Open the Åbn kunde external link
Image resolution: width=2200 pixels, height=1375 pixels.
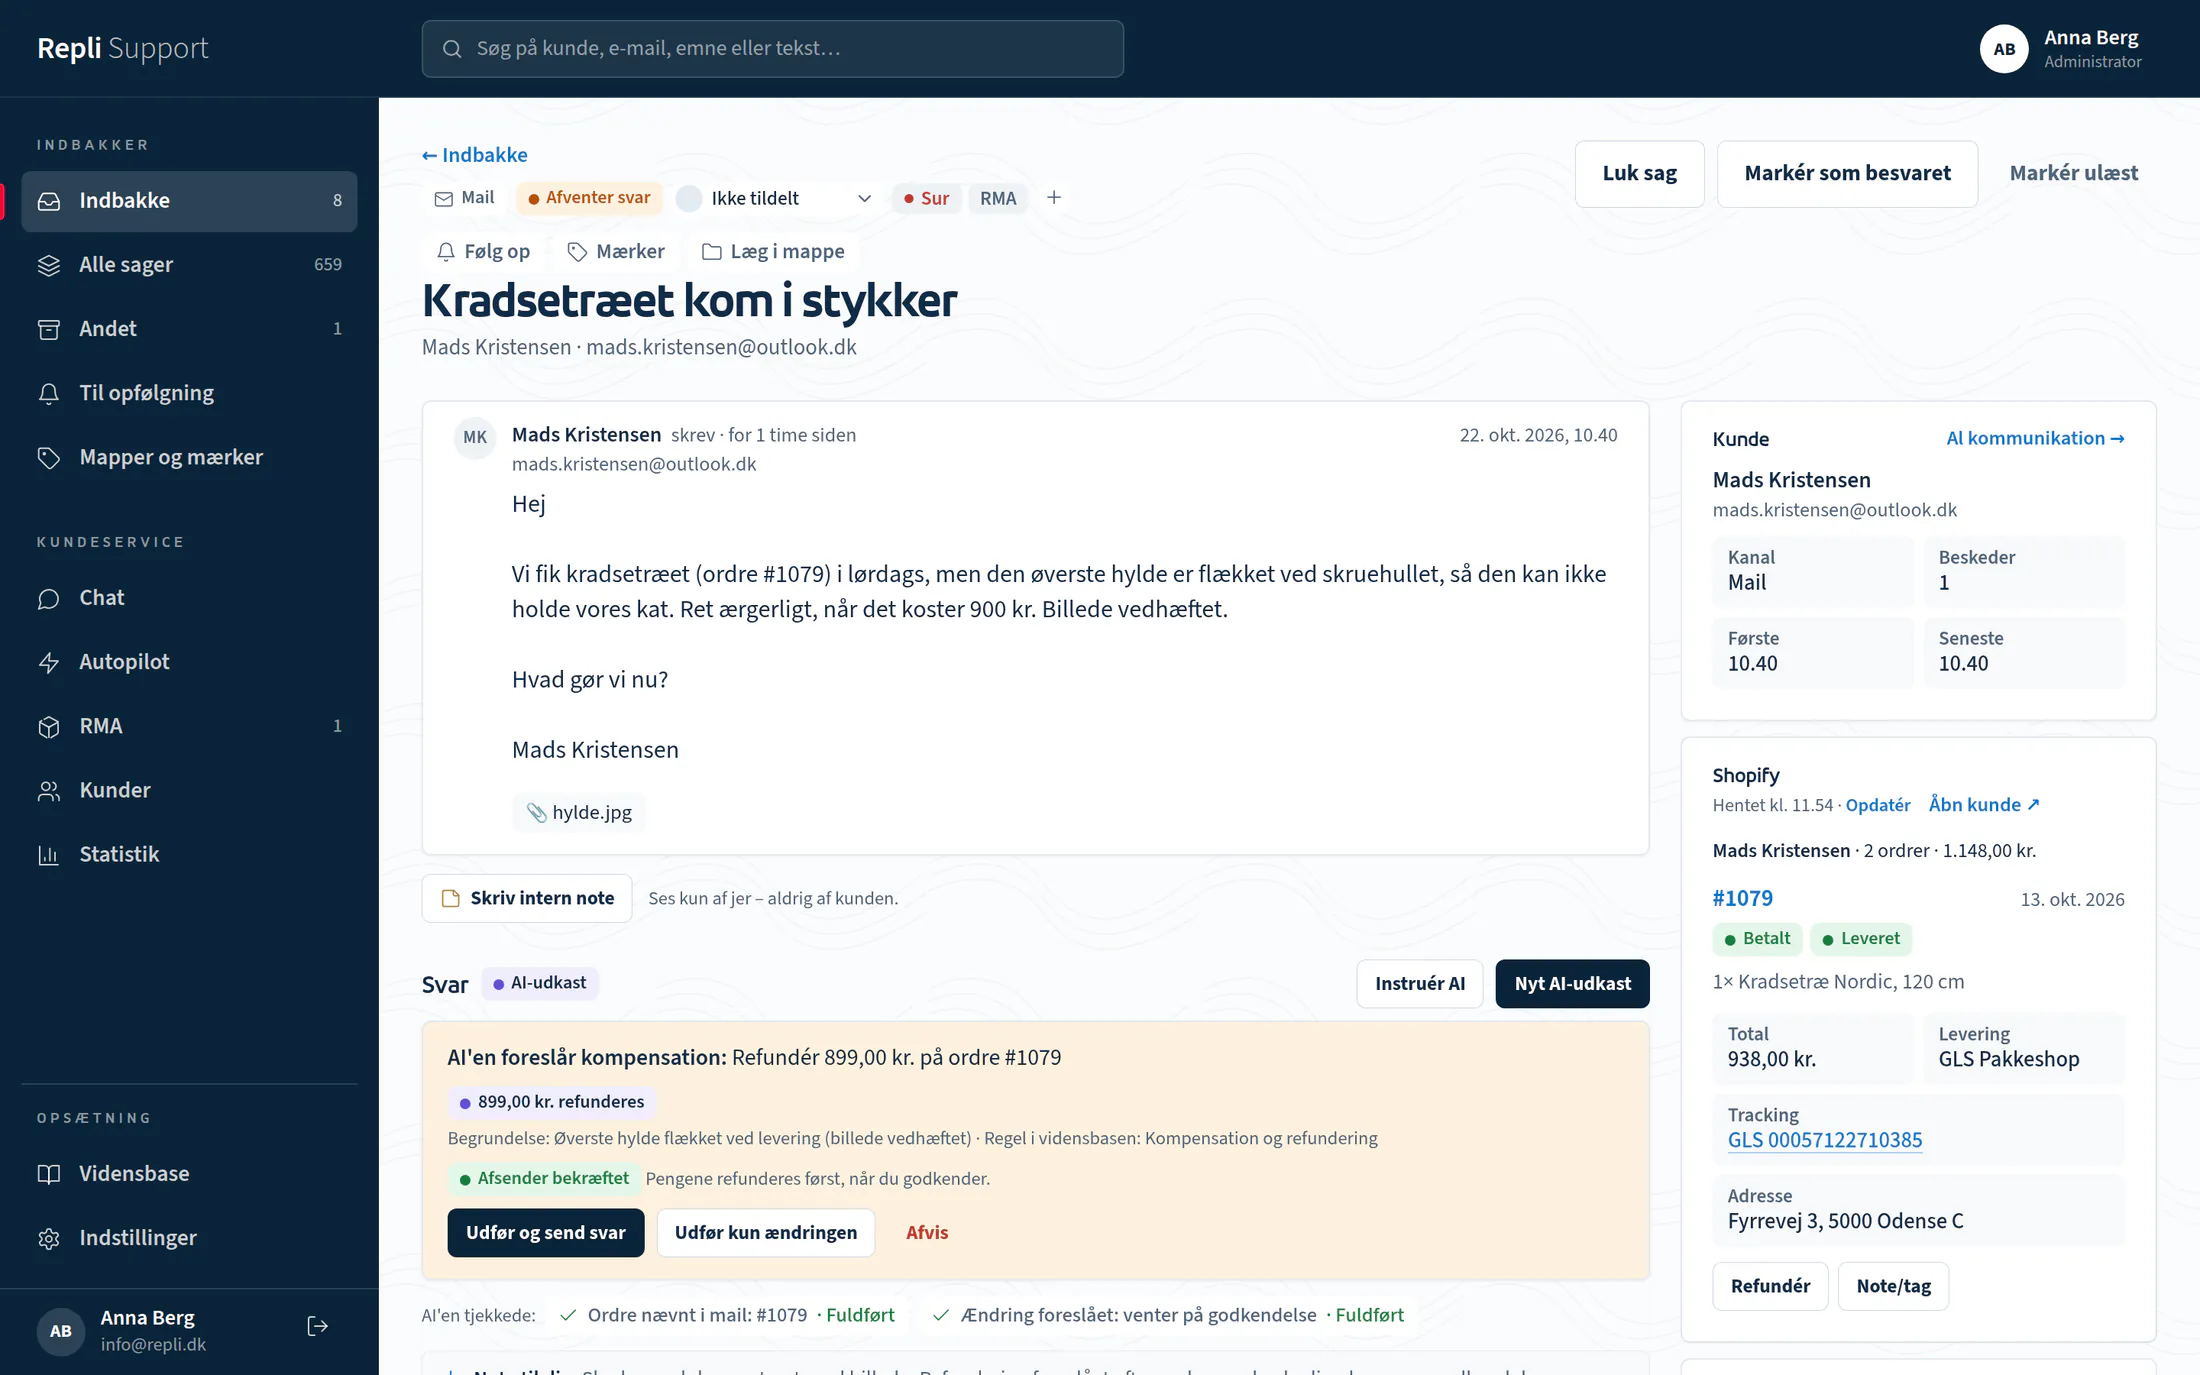1984,805
